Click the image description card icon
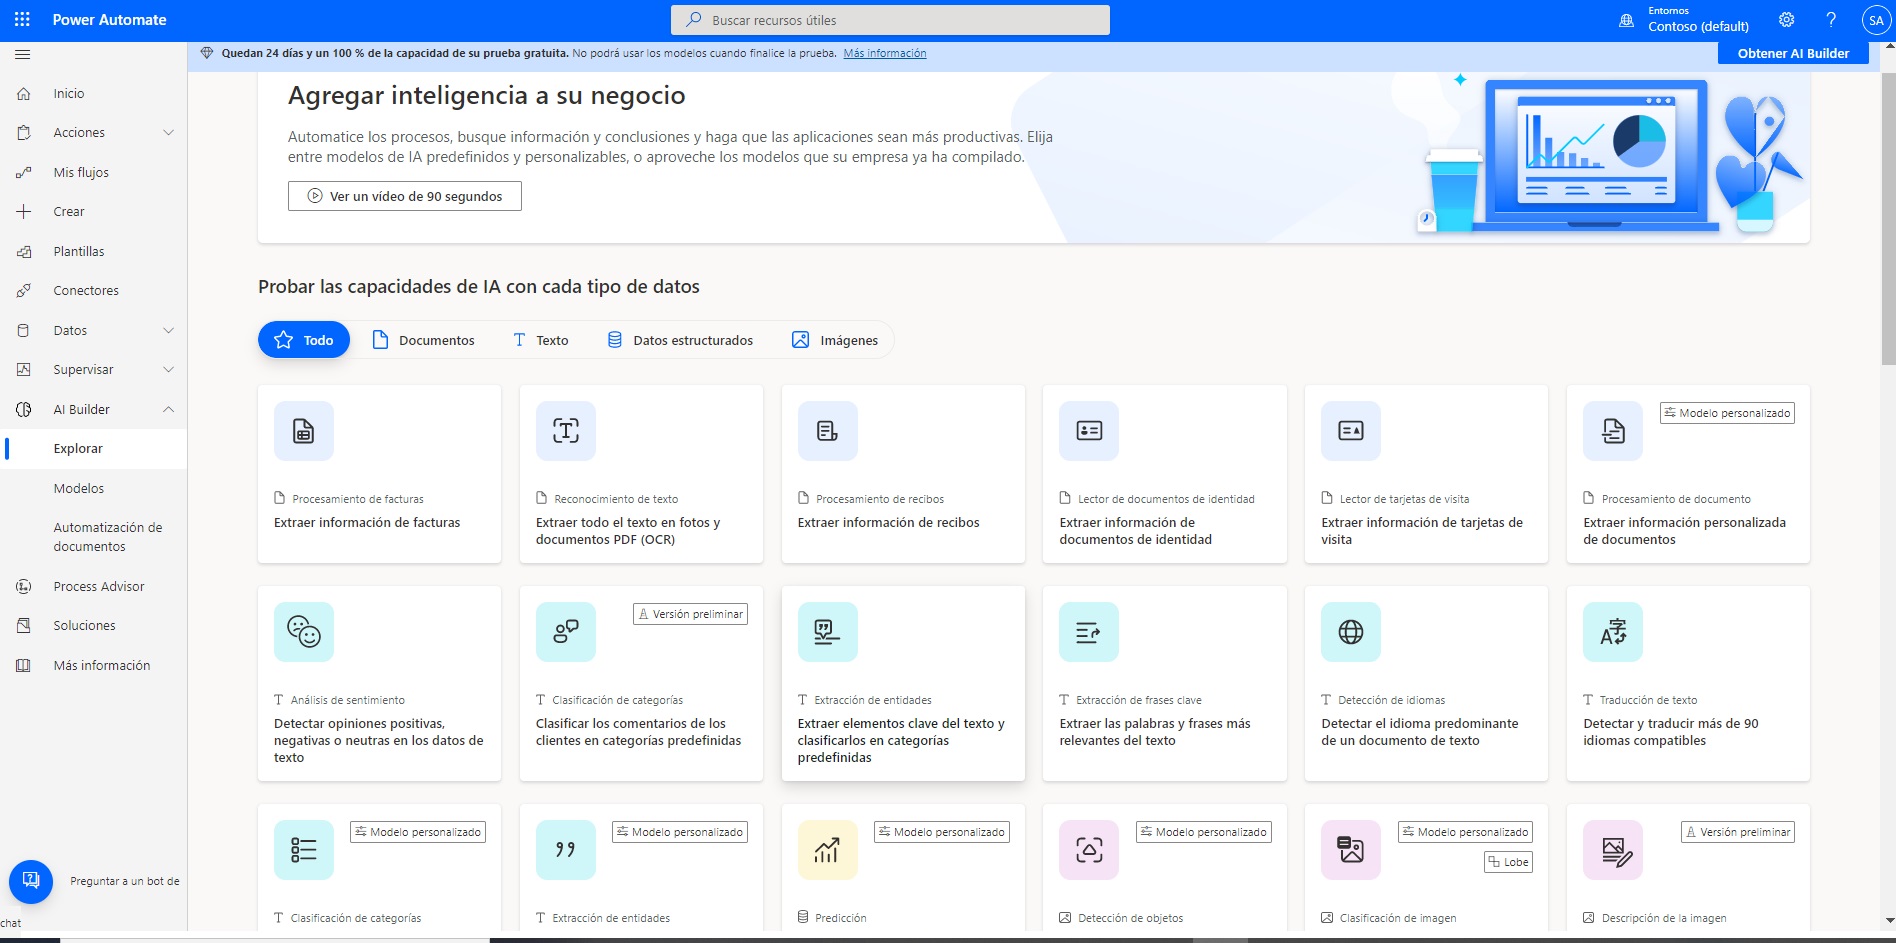The height and width of the screenshot is (943, 1896). coord(1613,850)
